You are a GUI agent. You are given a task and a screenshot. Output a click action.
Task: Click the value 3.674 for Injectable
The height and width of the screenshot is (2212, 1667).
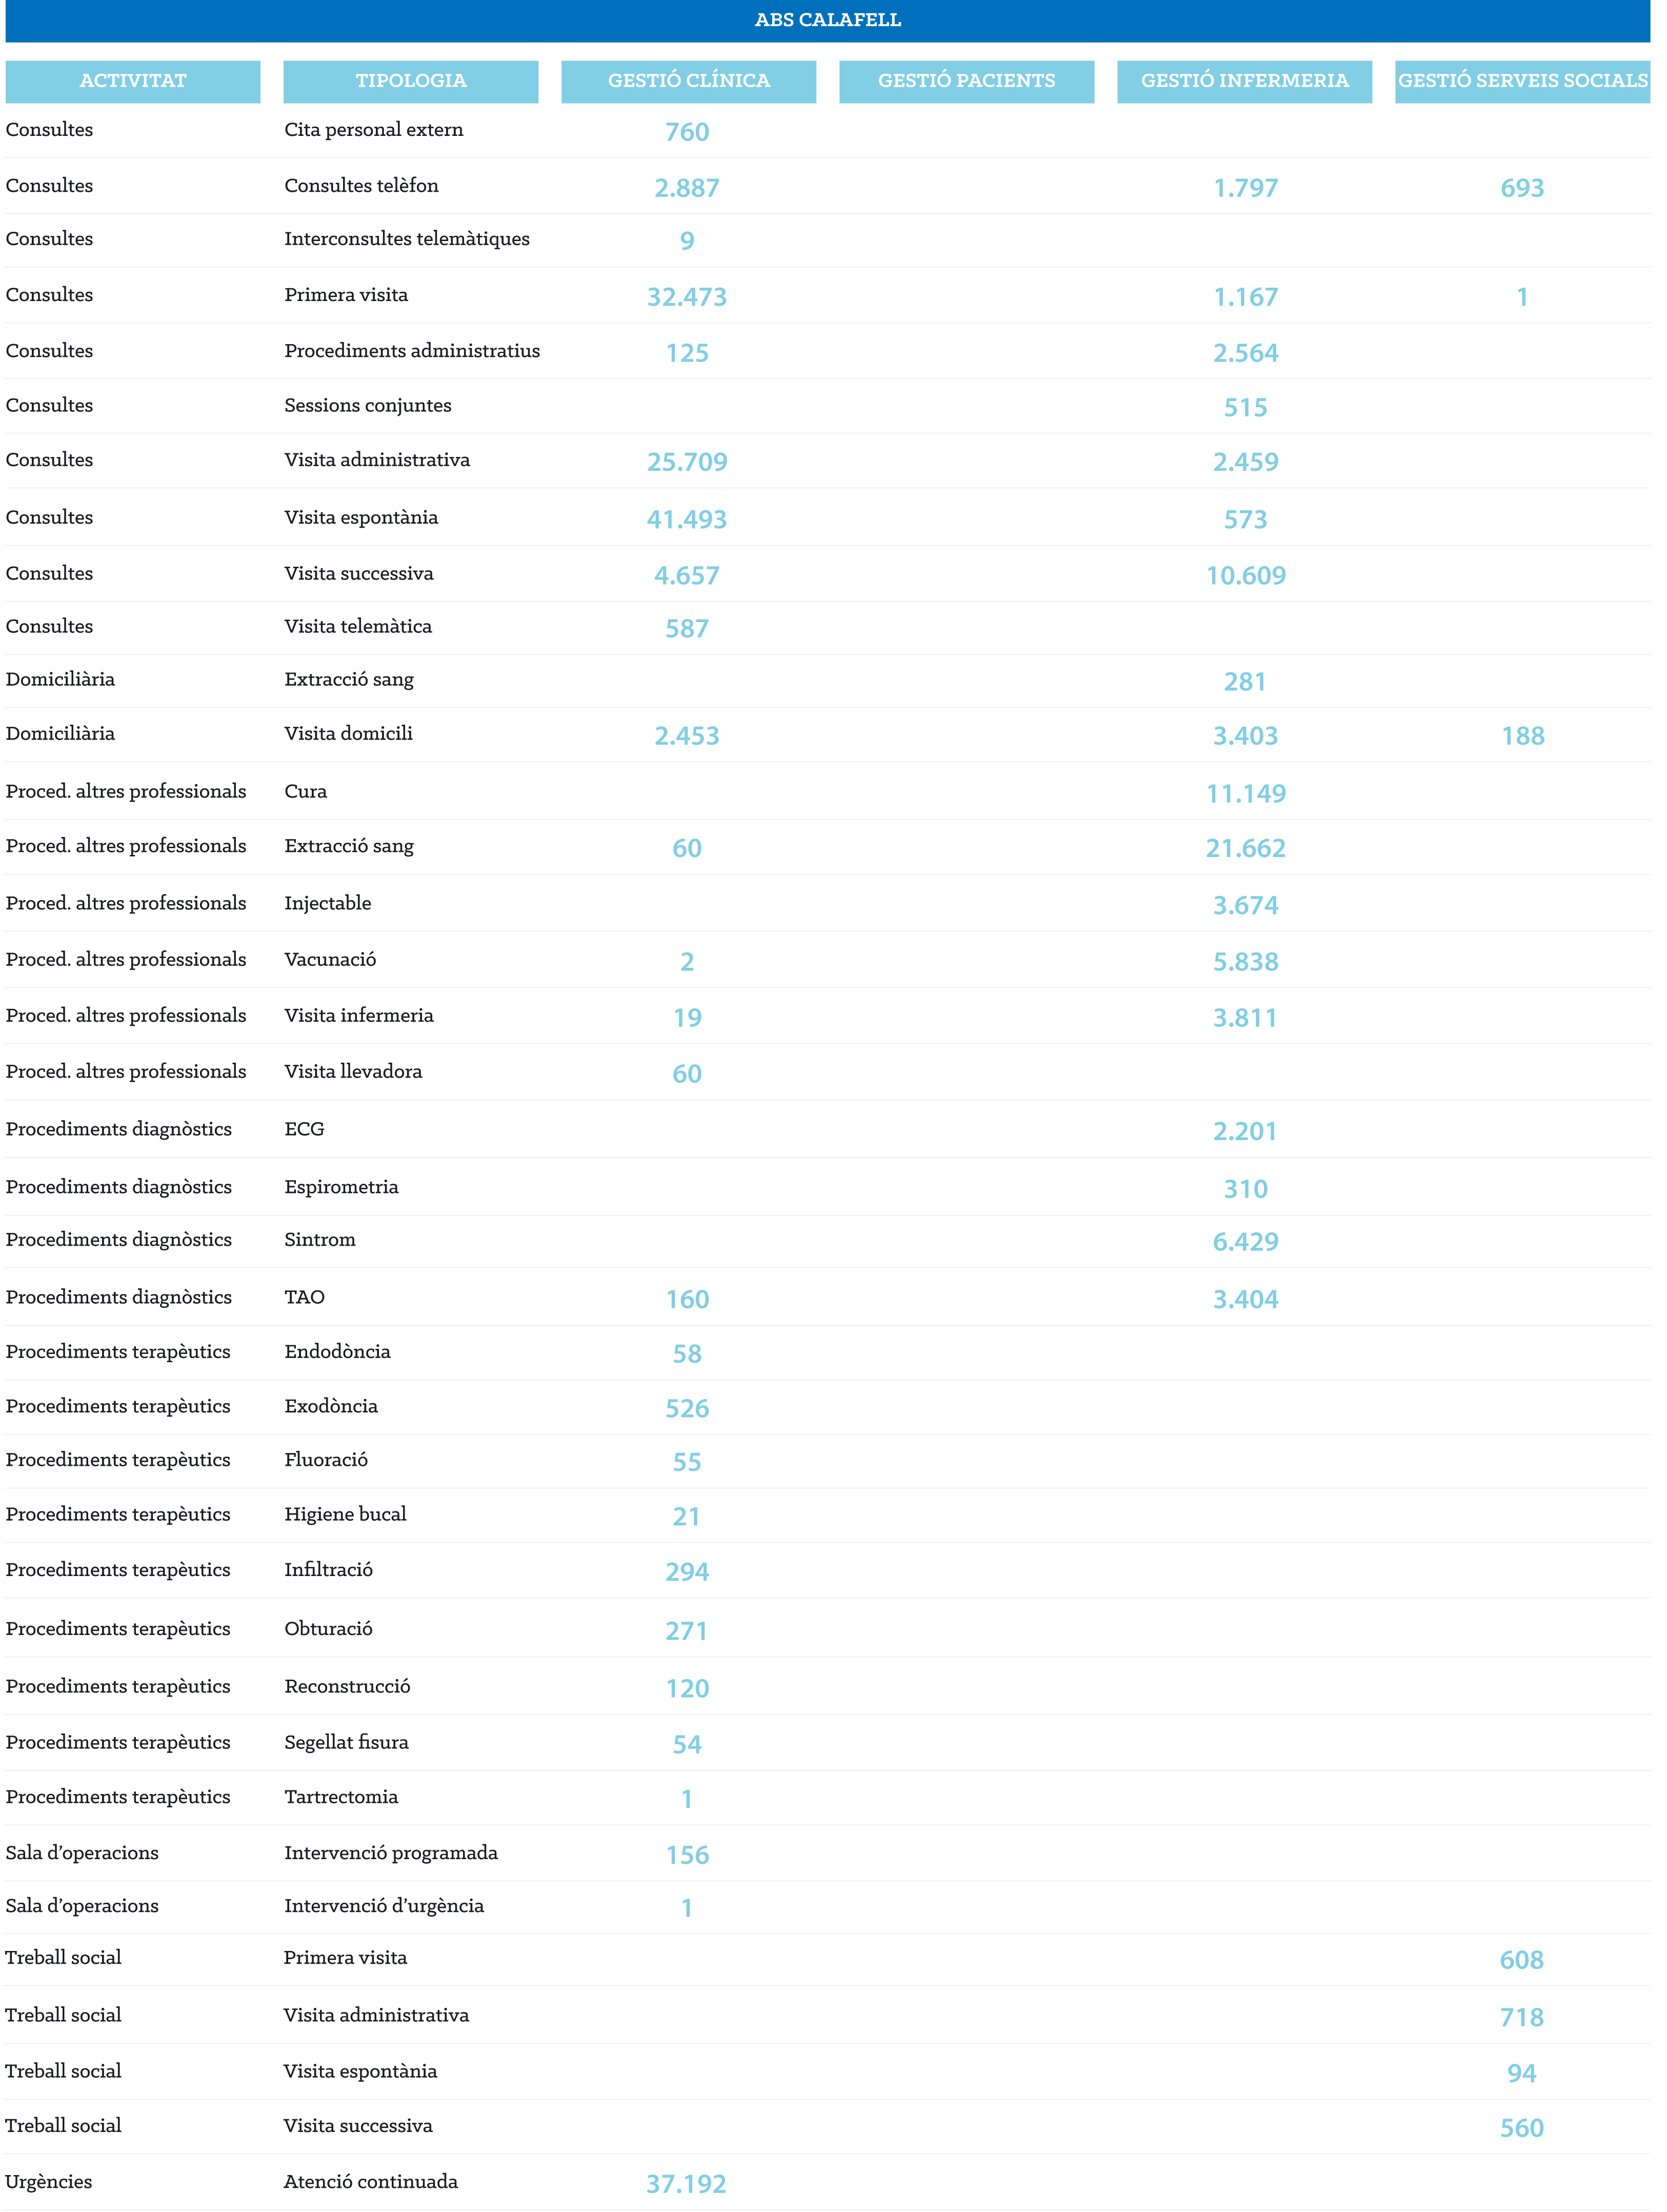click(x=1246, y=906)
